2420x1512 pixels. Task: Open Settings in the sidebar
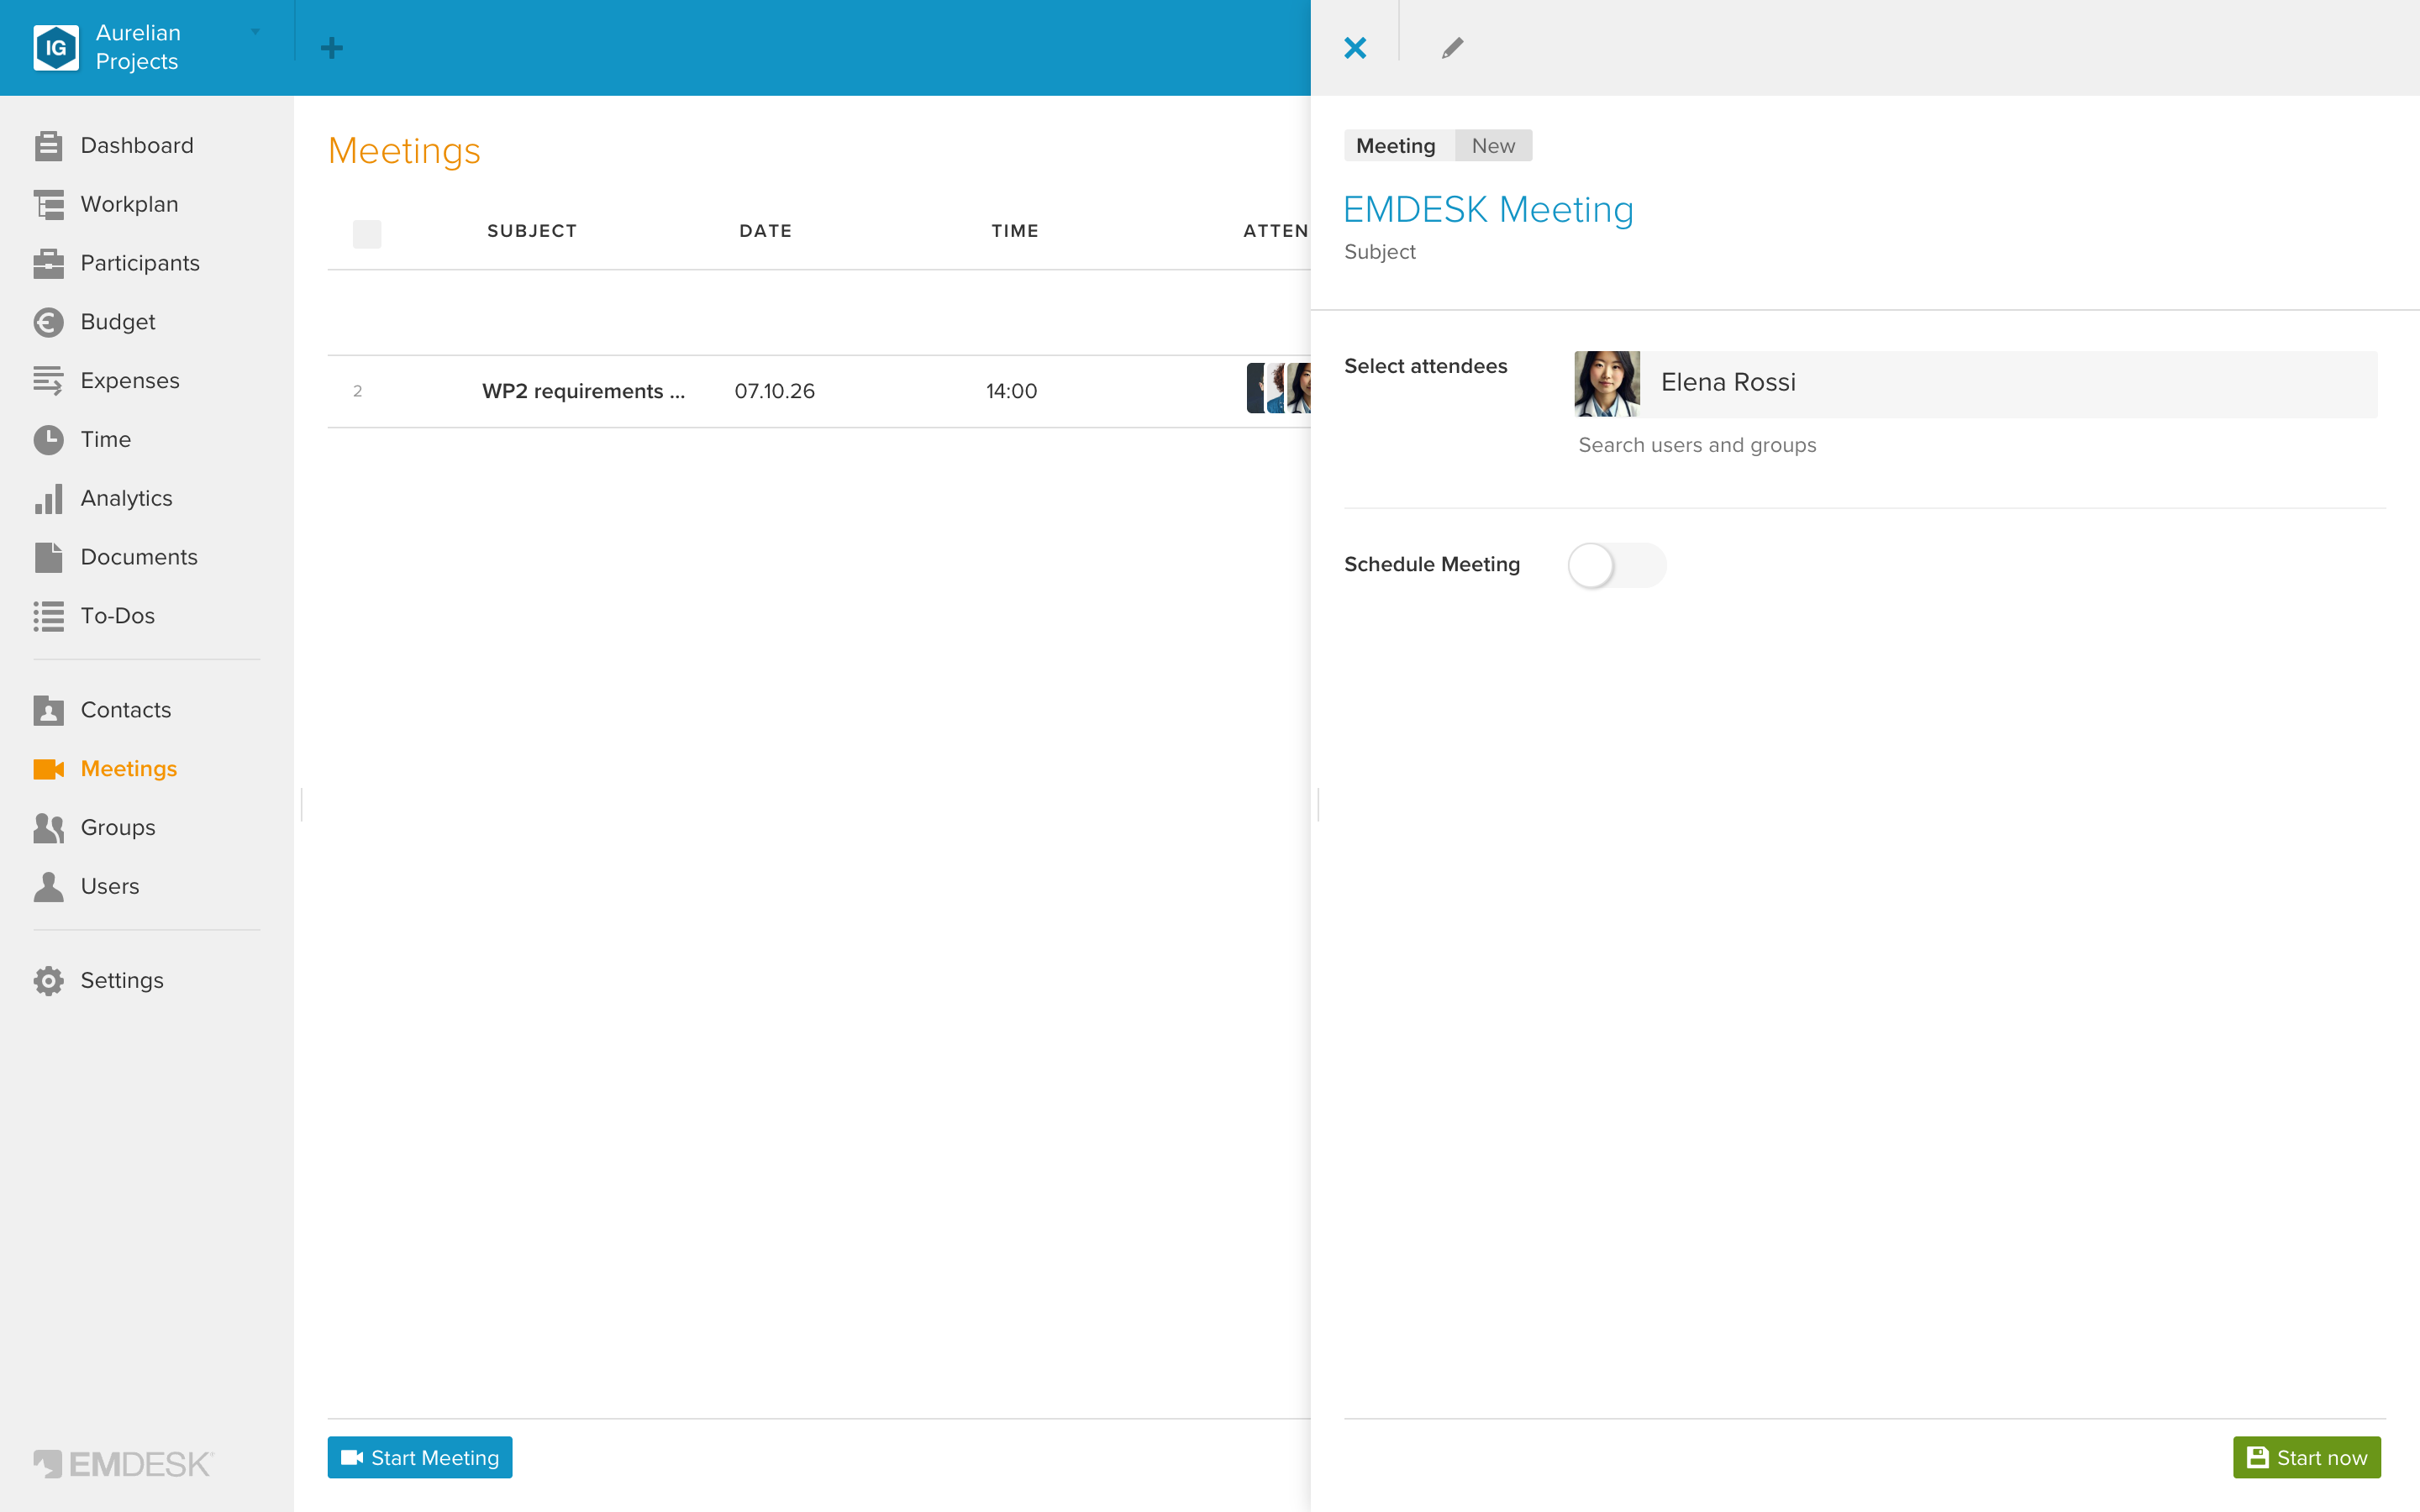tap(122, 981)
